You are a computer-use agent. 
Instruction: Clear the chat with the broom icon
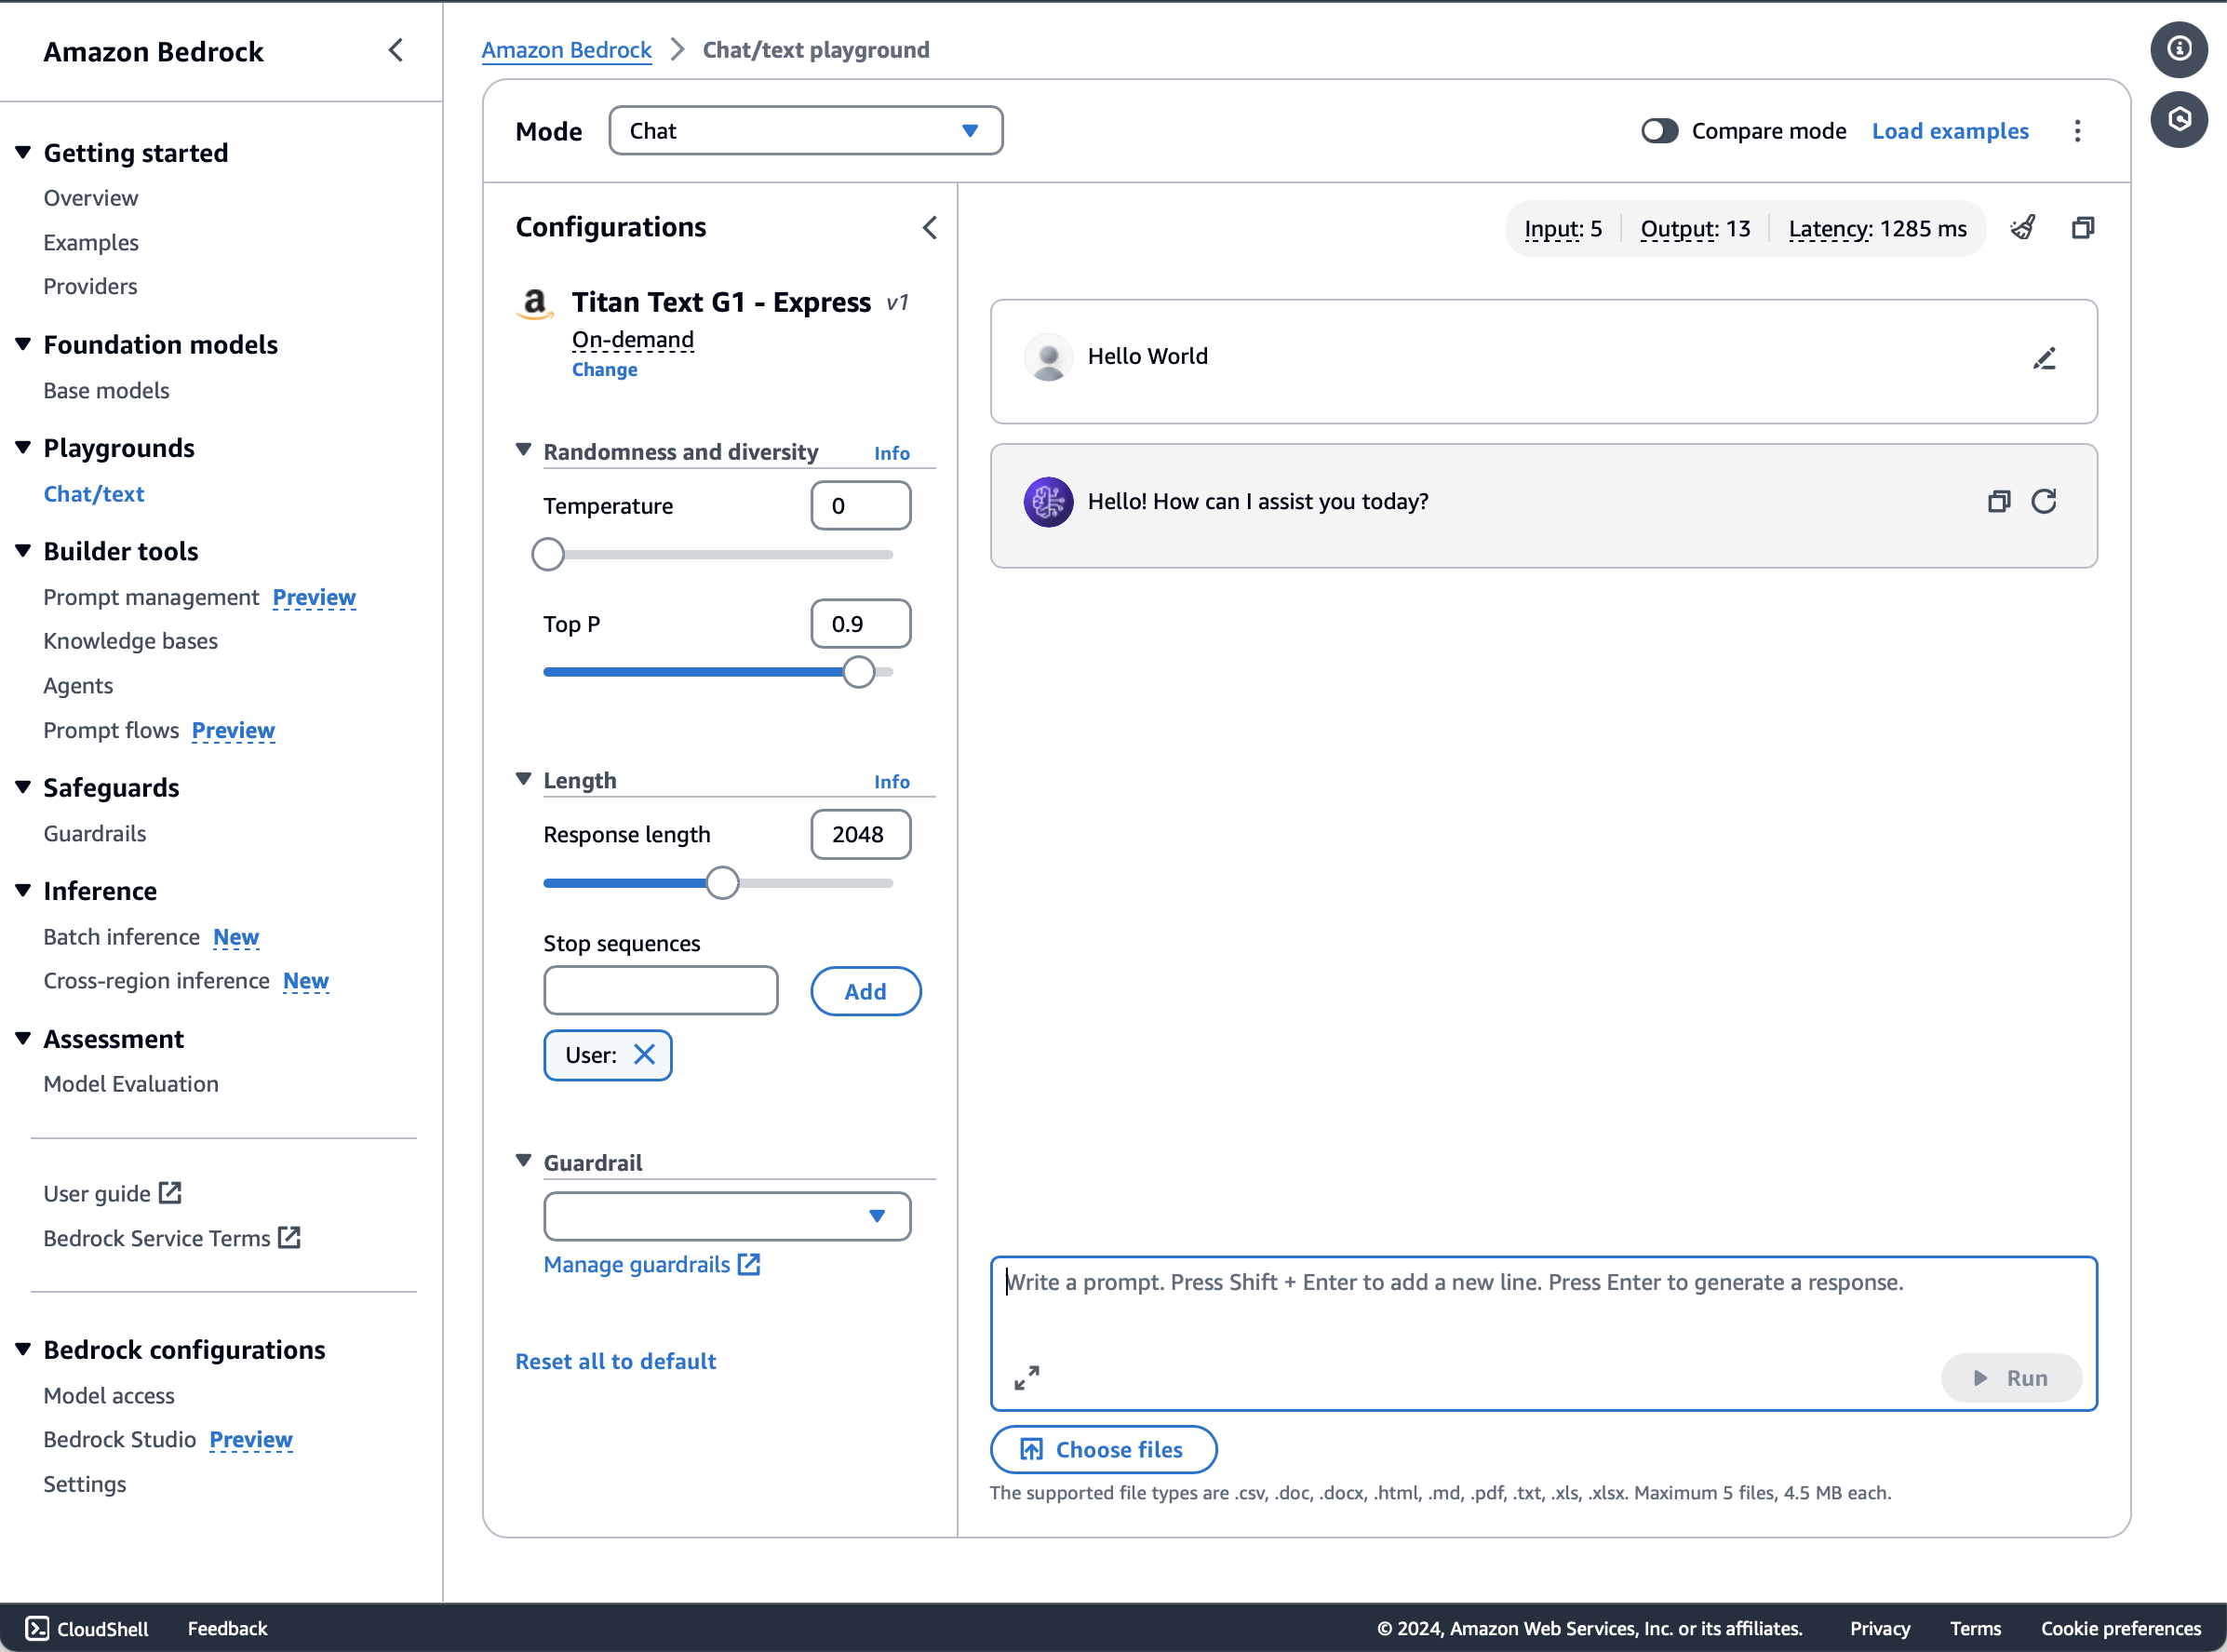point(2023,228)
